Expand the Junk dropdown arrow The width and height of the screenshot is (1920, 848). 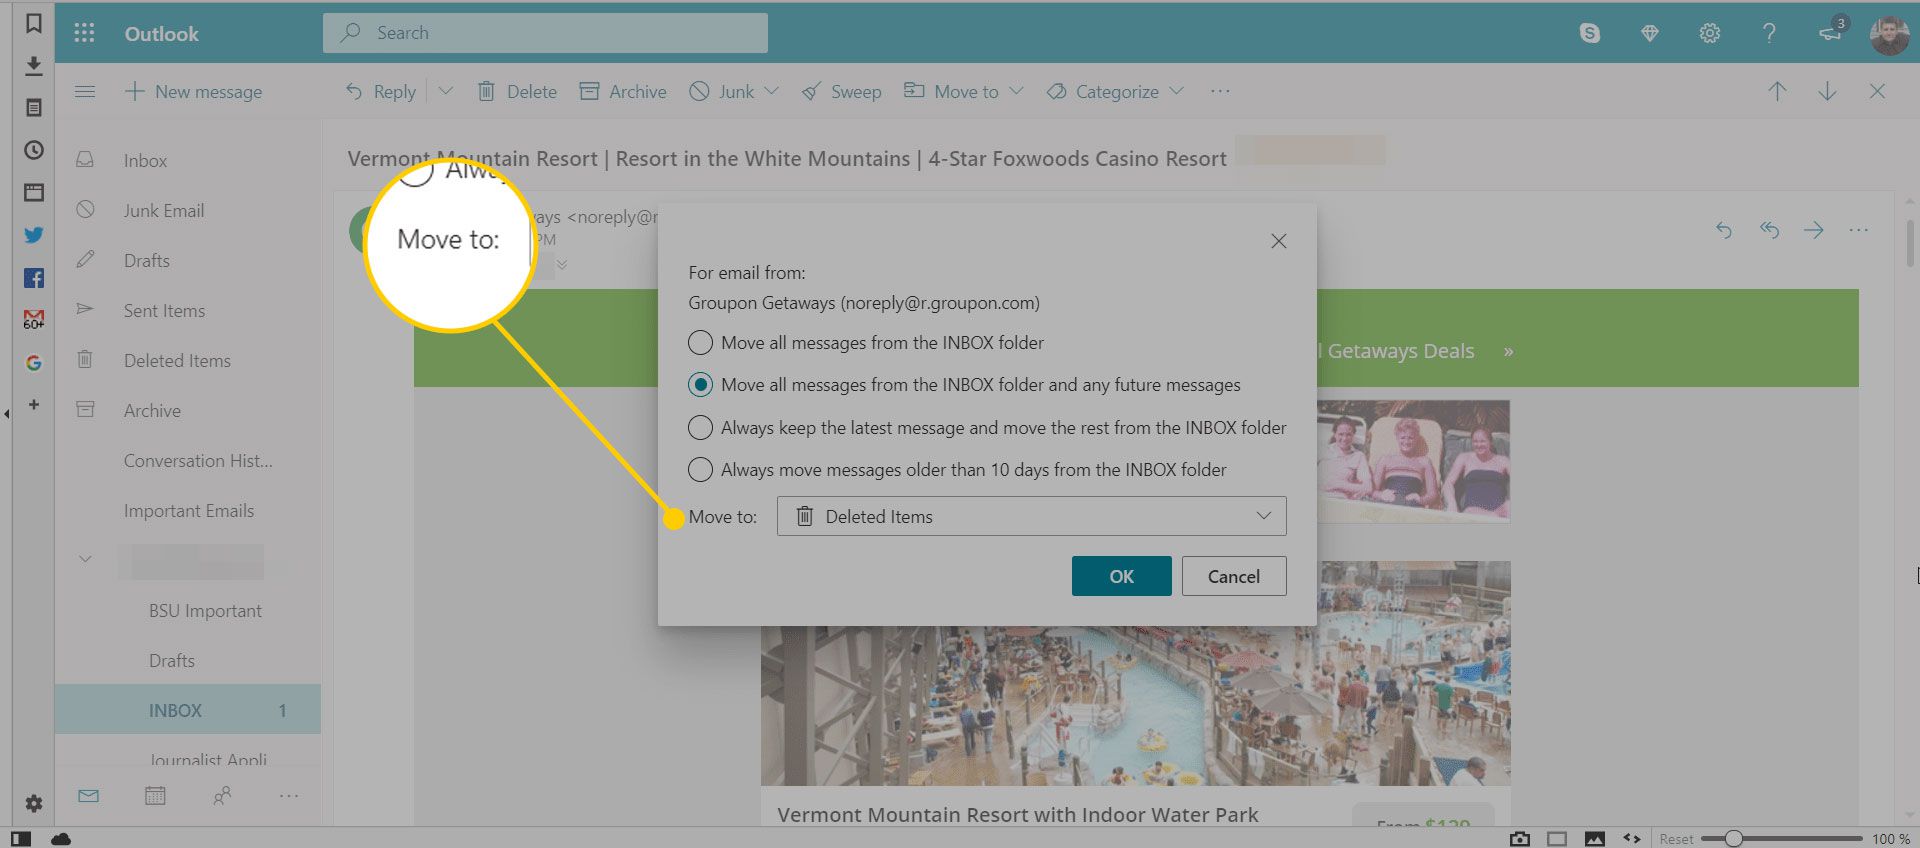771,91
